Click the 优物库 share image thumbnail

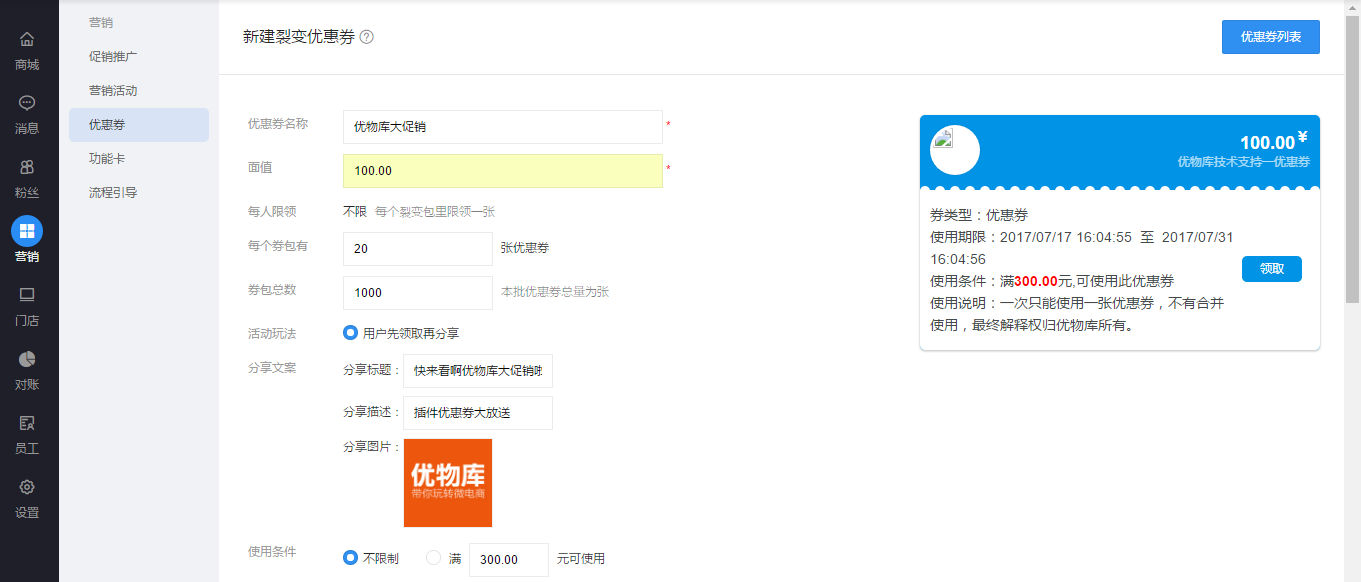click(447, 483)
